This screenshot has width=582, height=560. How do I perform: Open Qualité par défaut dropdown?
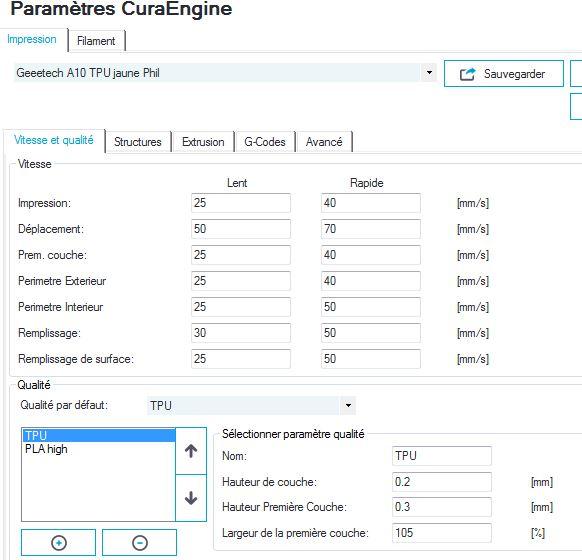(x=348, y=405)
